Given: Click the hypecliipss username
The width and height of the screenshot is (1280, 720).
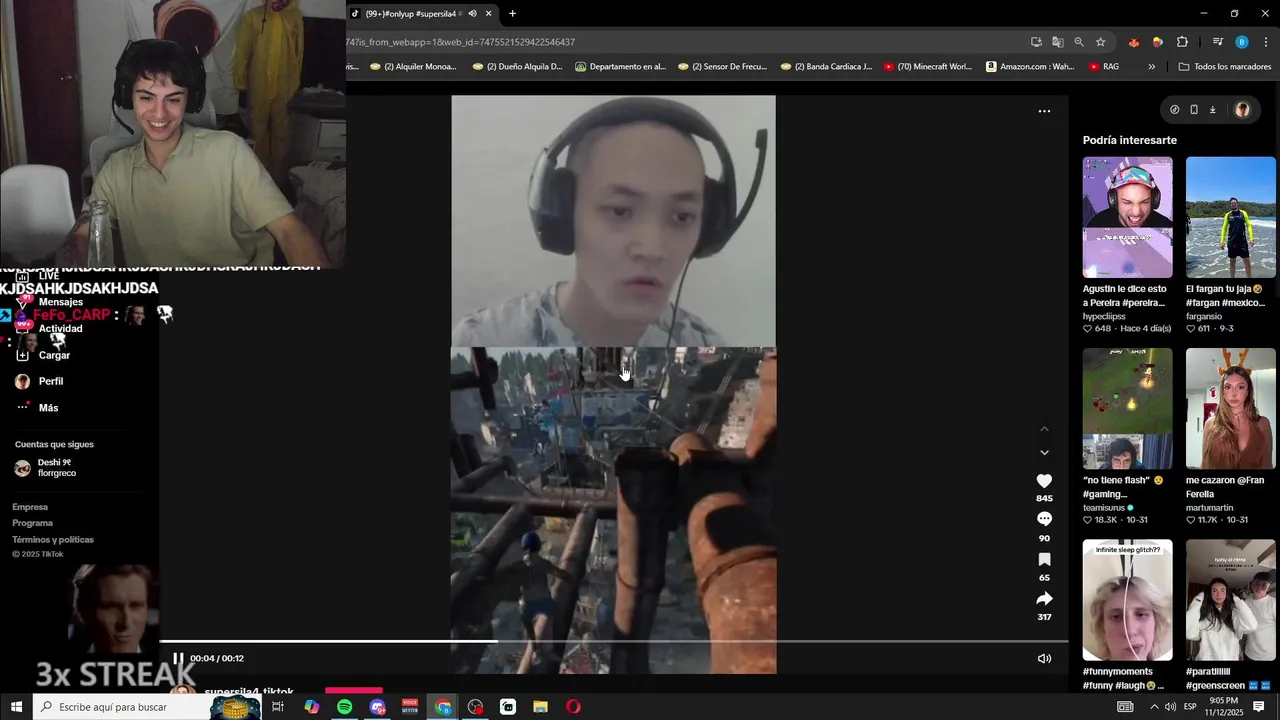Looking at the screenshot, I should click(x=1104, y=316).
